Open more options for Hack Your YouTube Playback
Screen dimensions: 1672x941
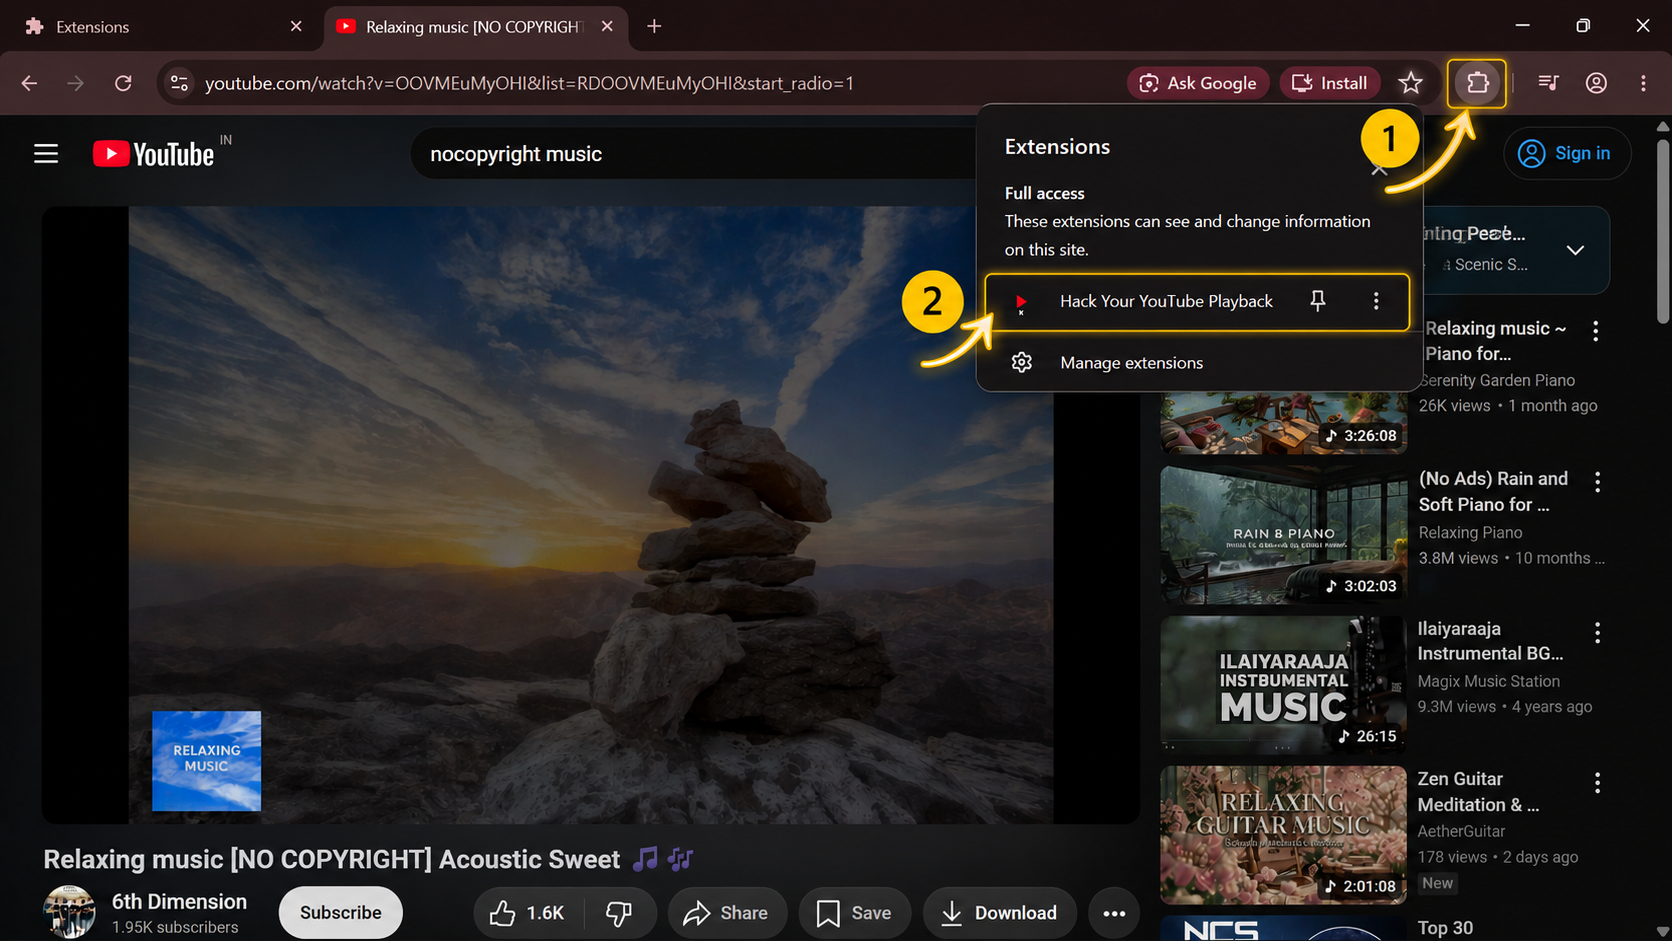(1376, 301)
